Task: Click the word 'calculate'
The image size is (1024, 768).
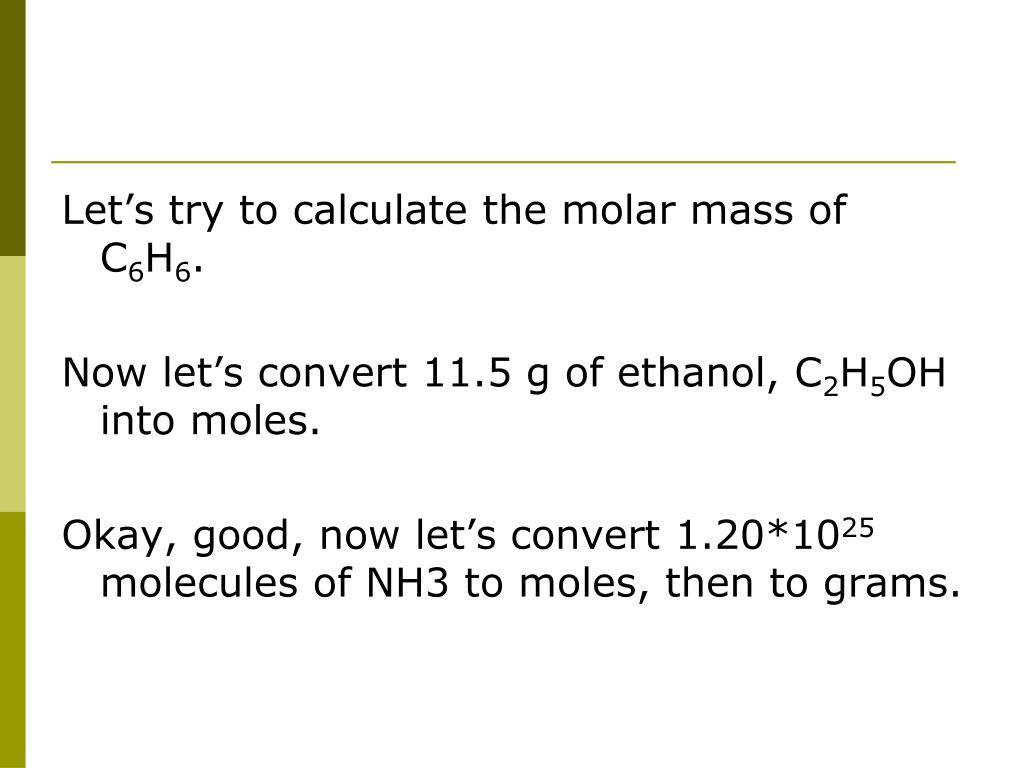Action: (379, 210)
